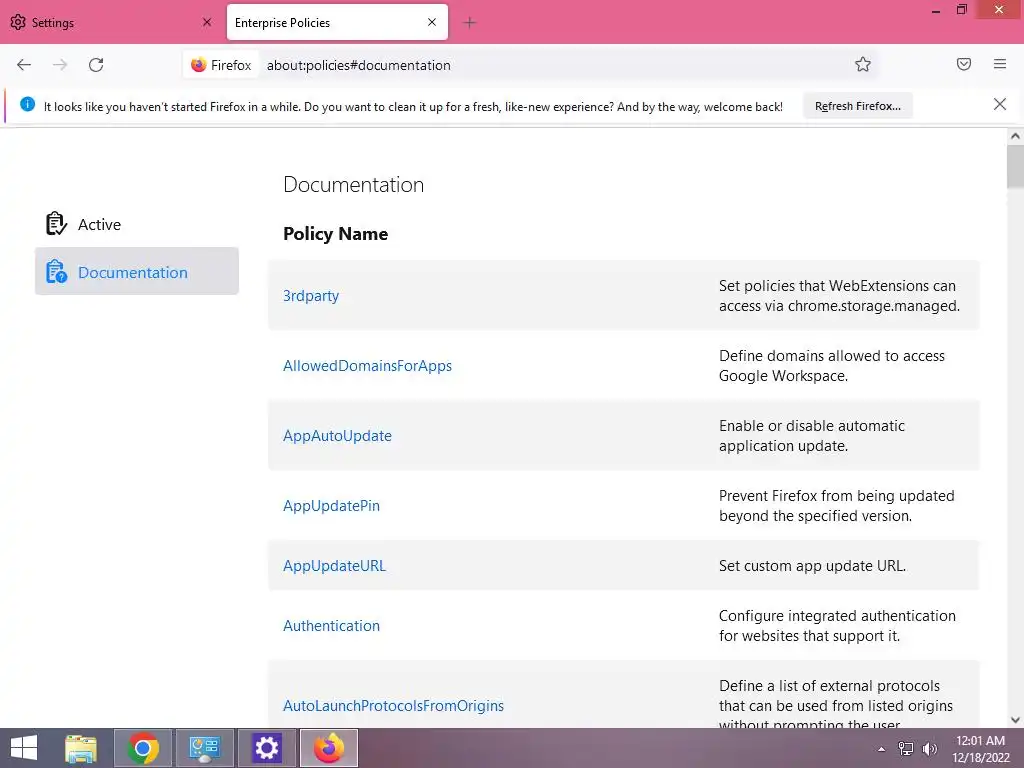Close the Enterprise Policies tab
The image size is (1024, 768).
click(432, 22)
